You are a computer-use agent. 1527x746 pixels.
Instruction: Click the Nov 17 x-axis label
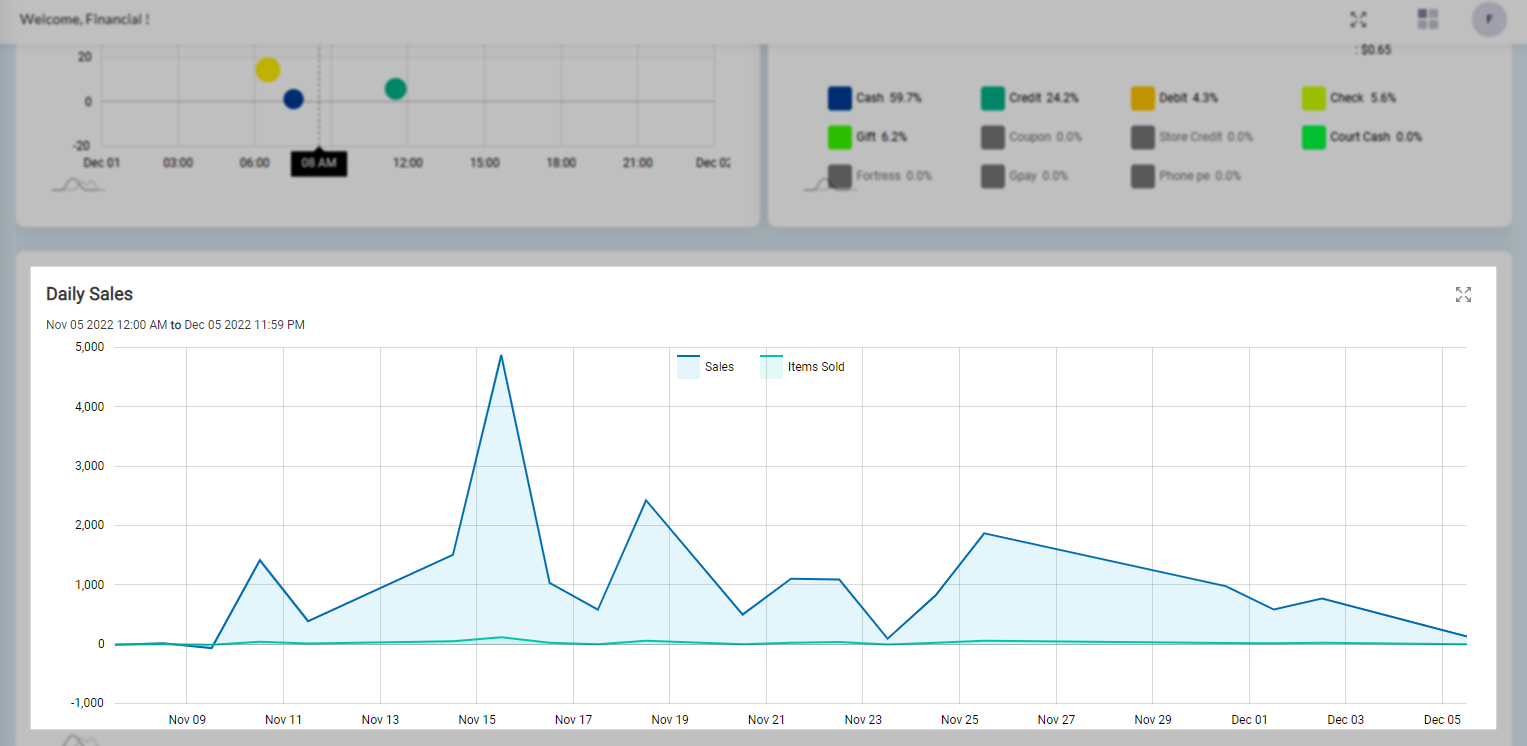[x=573, y=720]
